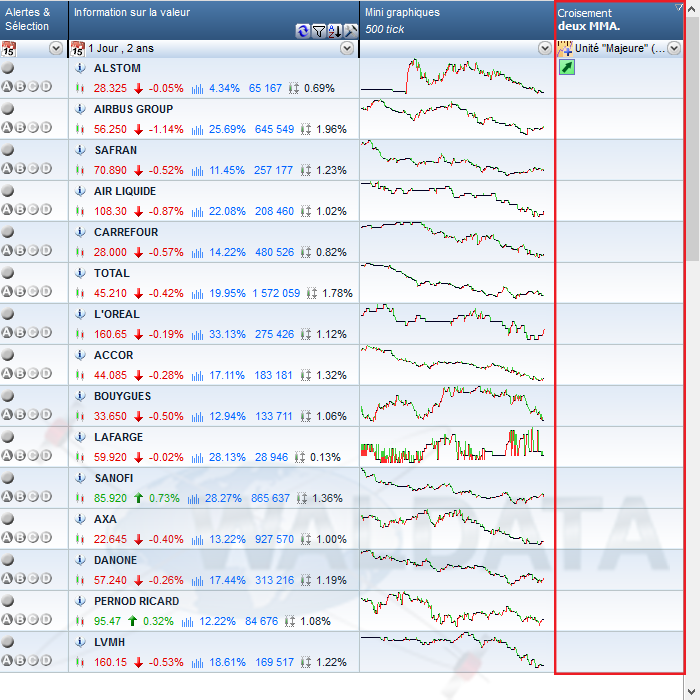Toggle the grey alert dot for ALSTOM

point(8,68)
